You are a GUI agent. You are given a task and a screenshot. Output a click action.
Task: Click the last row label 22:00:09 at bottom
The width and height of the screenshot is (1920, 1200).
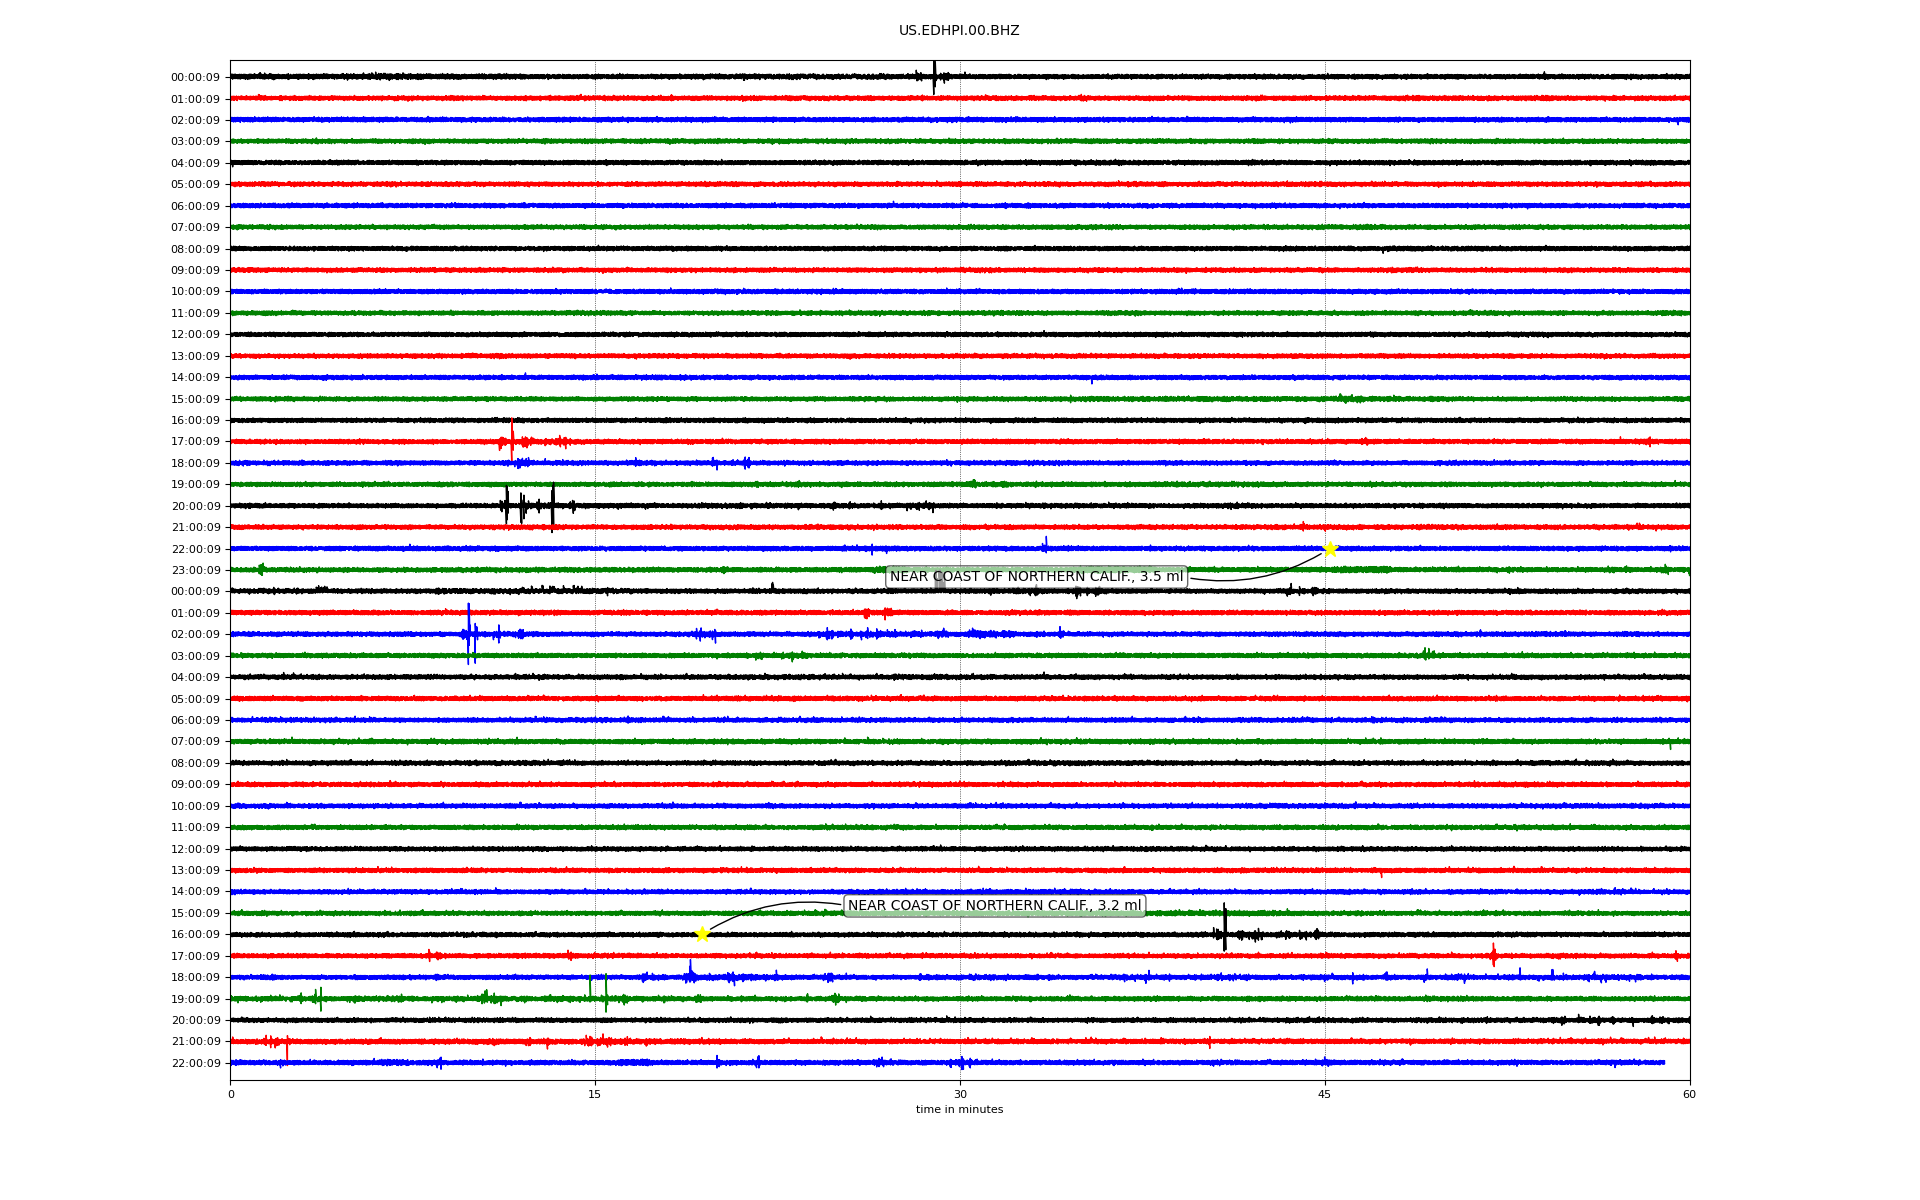(195, 1063)
